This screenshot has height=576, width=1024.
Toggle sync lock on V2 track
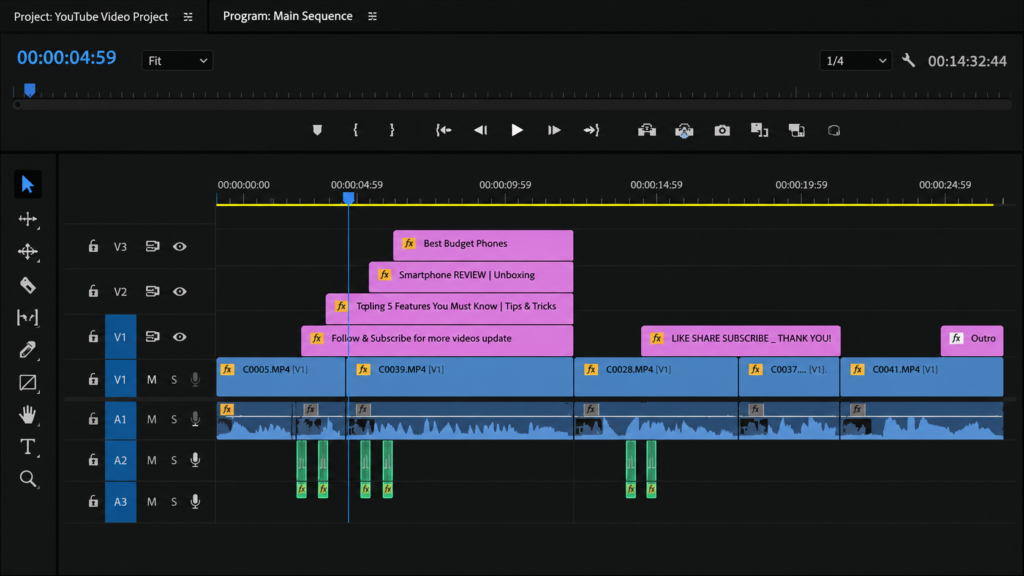(152, 291)
